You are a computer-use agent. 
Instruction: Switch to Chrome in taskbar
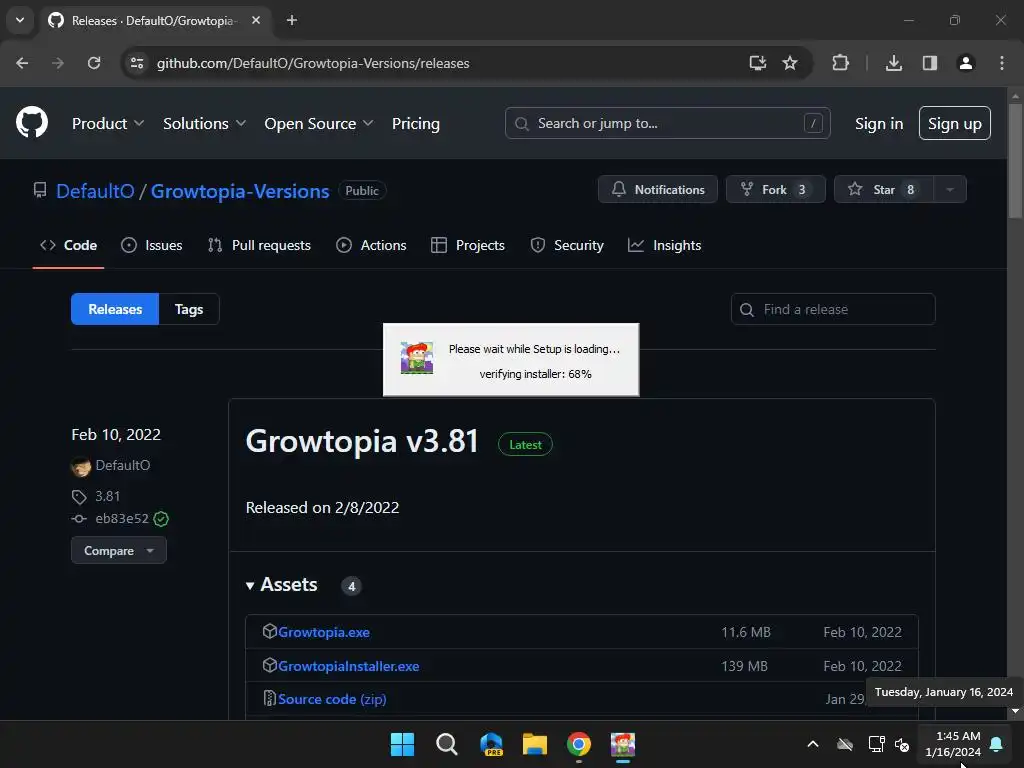coord(579,744)
